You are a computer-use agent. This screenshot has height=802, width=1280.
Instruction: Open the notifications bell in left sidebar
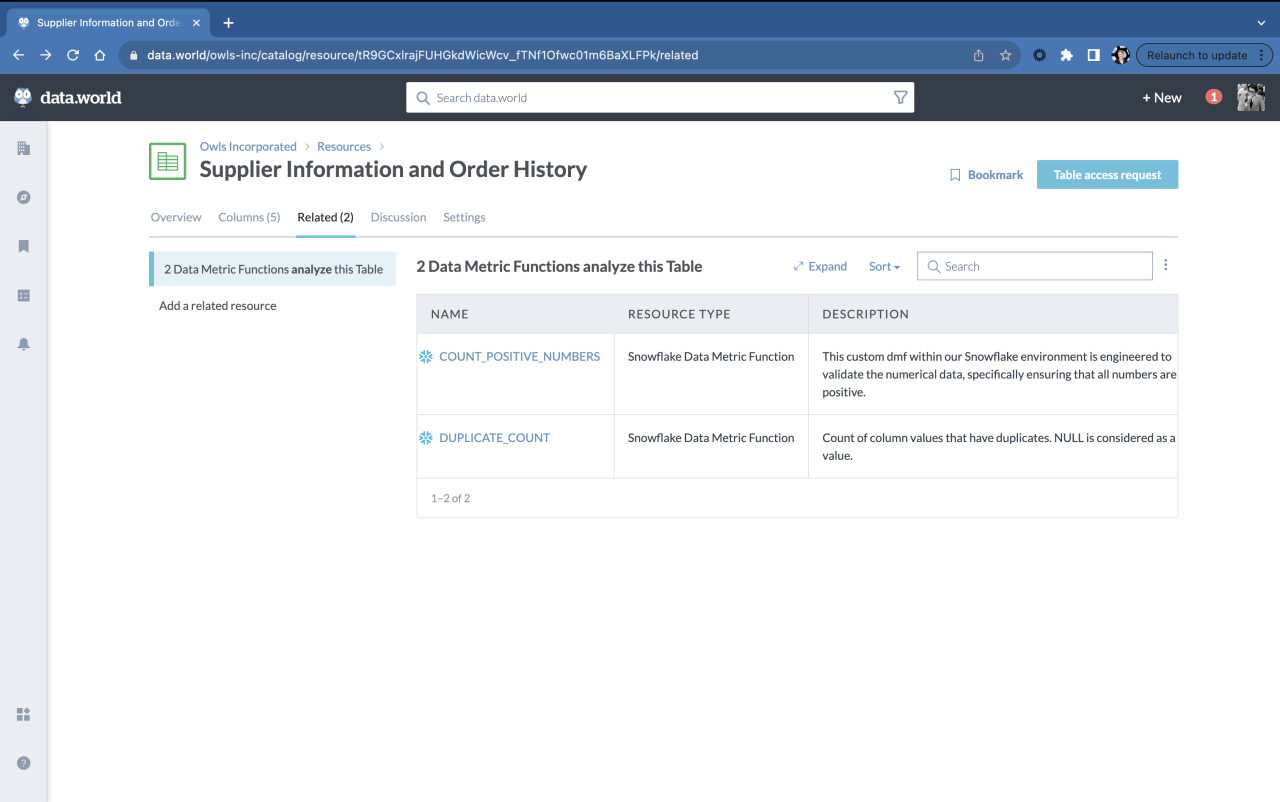24,344
